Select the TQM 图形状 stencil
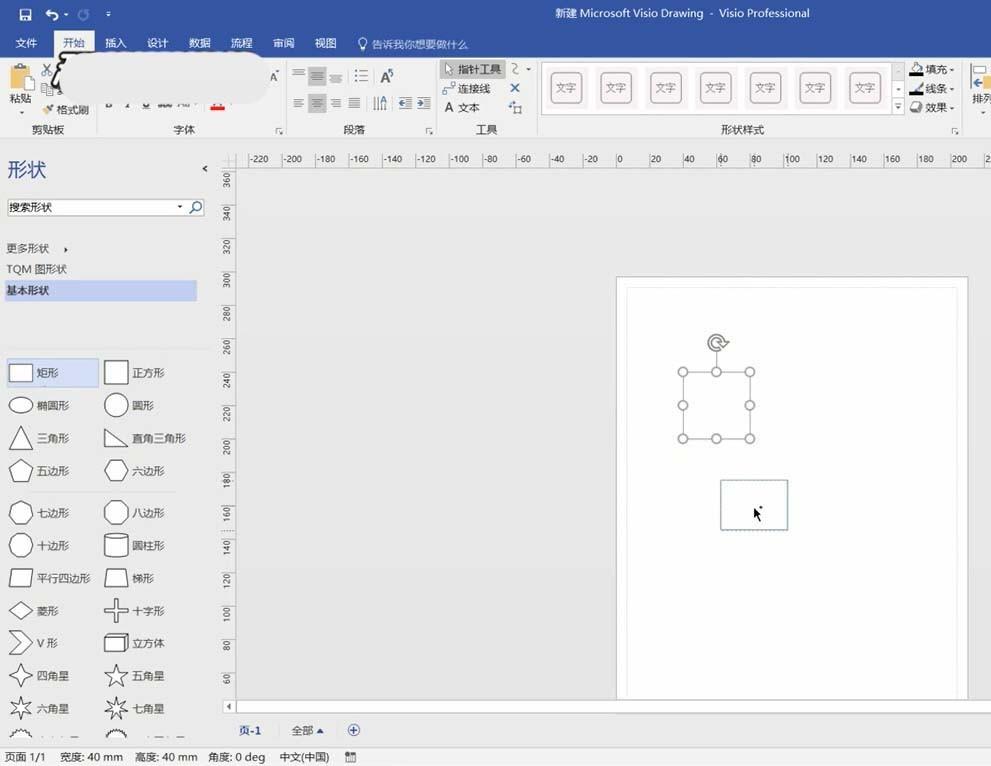This screenshot has height=766, width=991. point(37,269)
